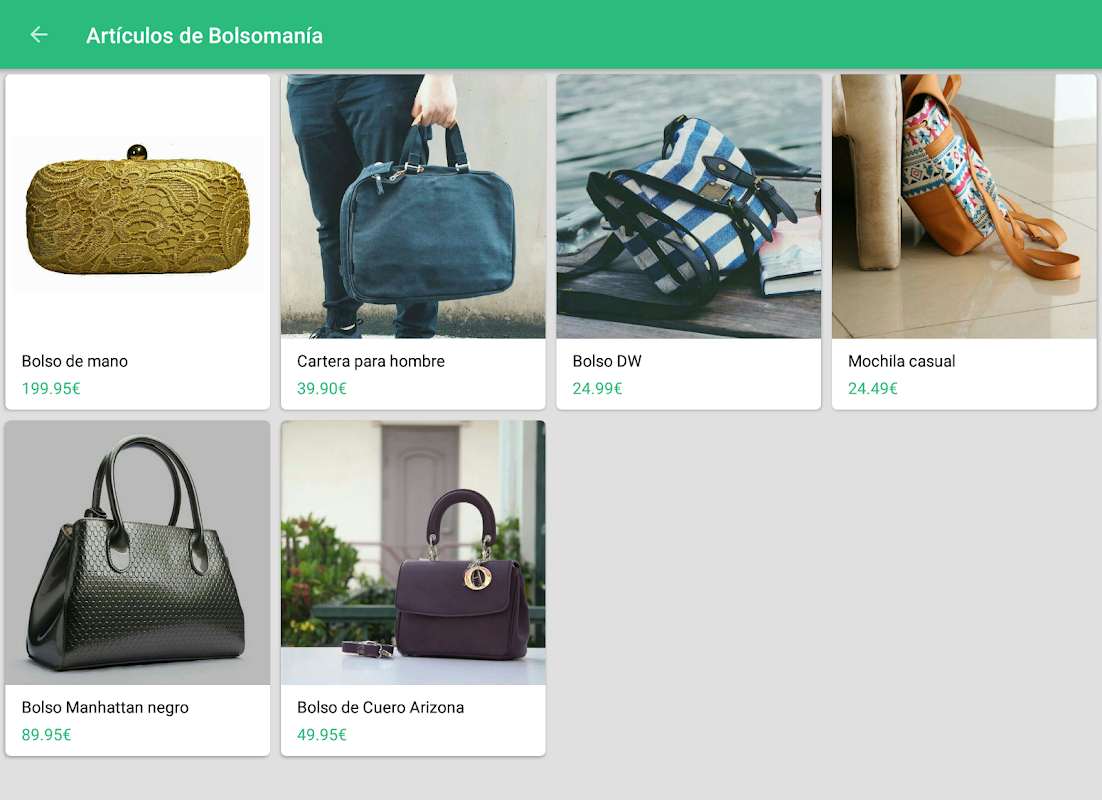Click the 199.95€ price
The image size is (1102, 800).
pyautogui.click(x=51, y=388)
